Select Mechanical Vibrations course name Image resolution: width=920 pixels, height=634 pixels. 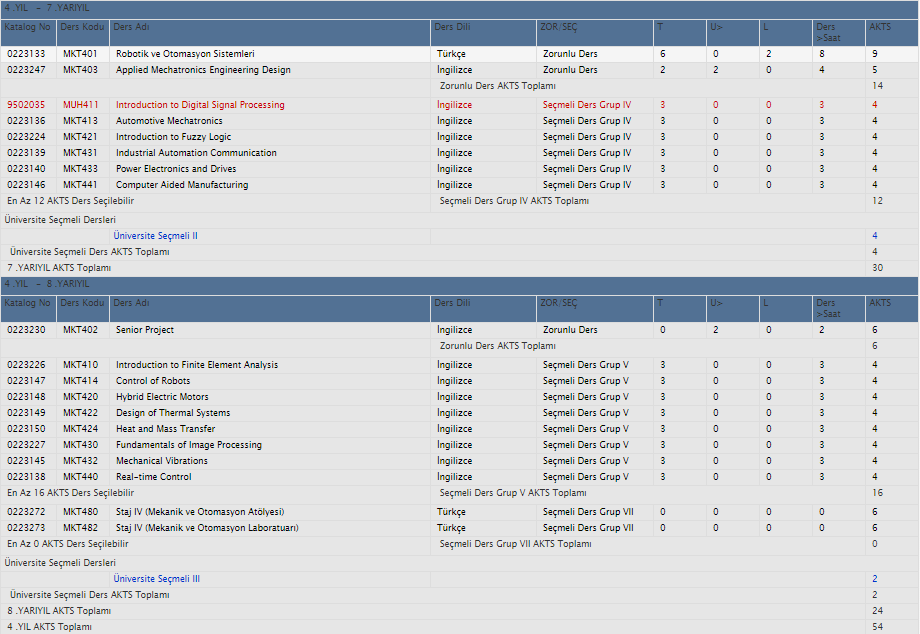162,461
